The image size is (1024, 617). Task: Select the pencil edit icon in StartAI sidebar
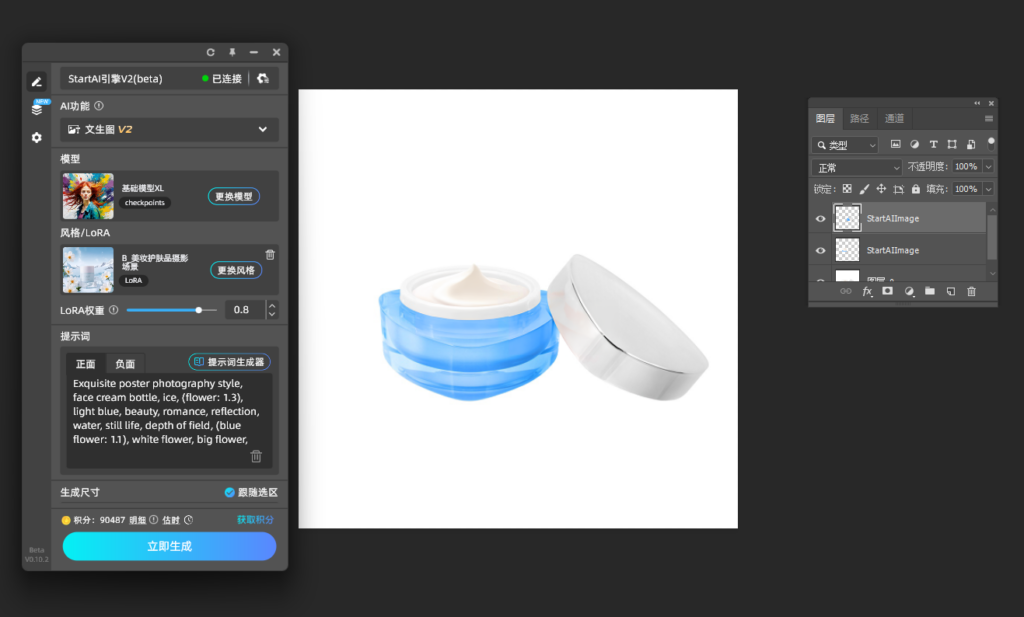point(37,82)
